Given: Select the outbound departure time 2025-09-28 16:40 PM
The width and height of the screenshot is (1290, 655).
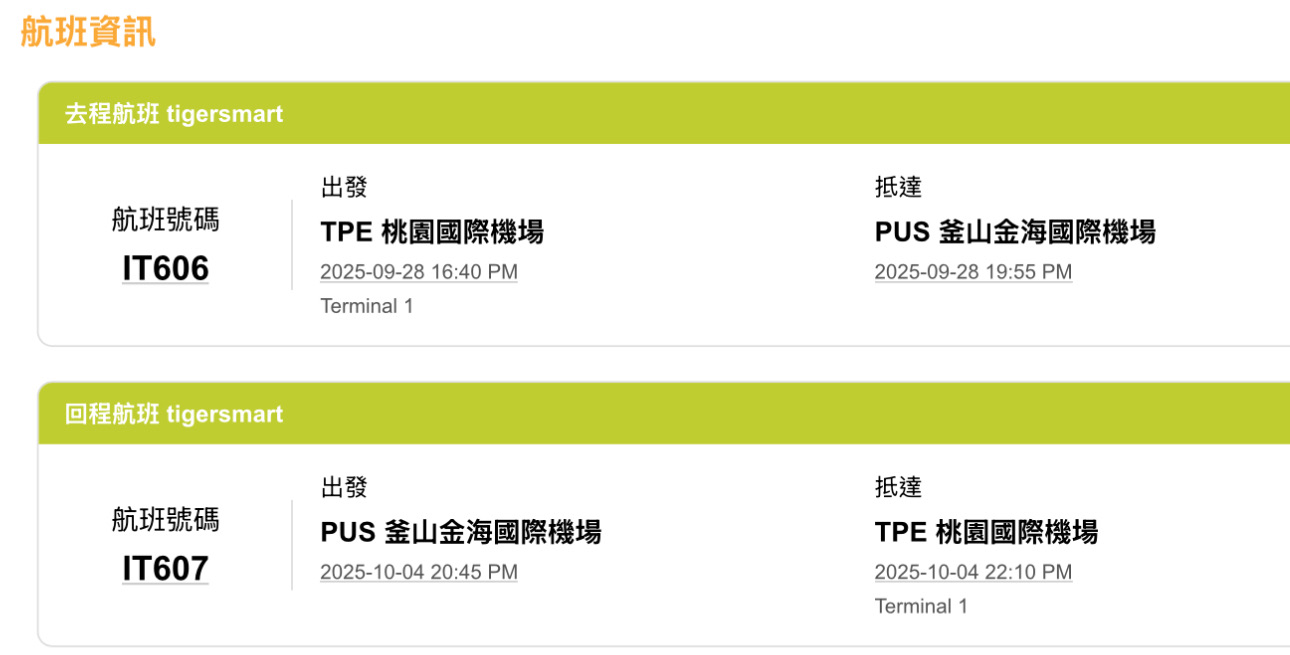Looking at the screenshot, I should click(419, 272).
